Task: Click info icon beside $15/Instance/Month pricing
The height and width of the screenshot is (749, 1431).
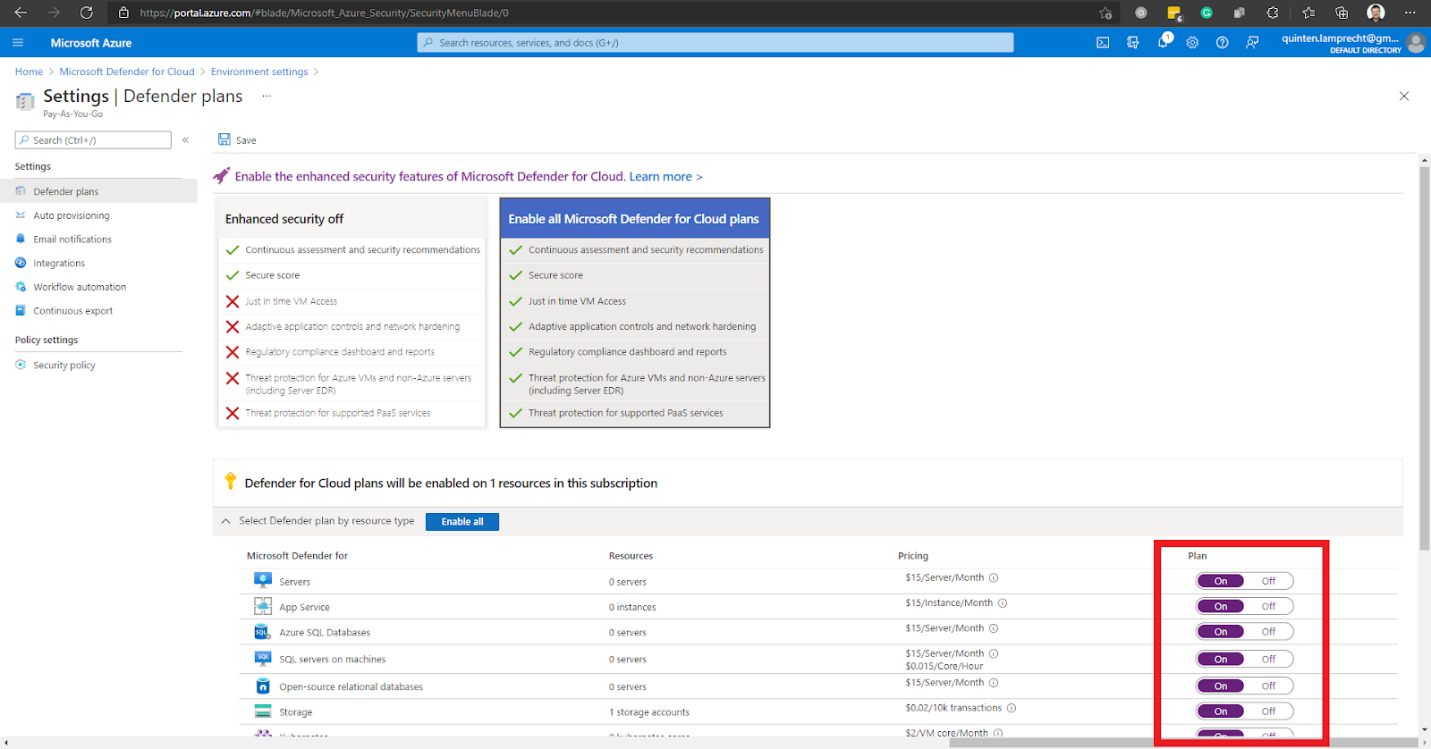Action: (x=1002, y=603)
